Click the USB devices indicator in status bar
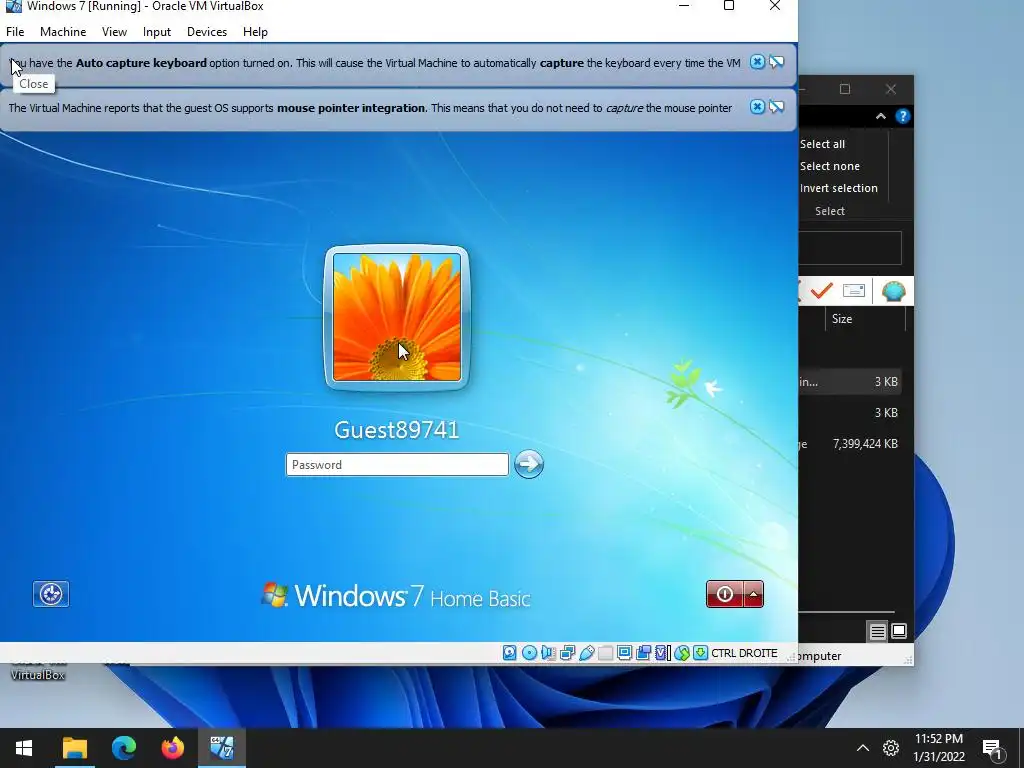This screenshot has width=1024, height=768. pyautogui.click(x=586, y=653)
